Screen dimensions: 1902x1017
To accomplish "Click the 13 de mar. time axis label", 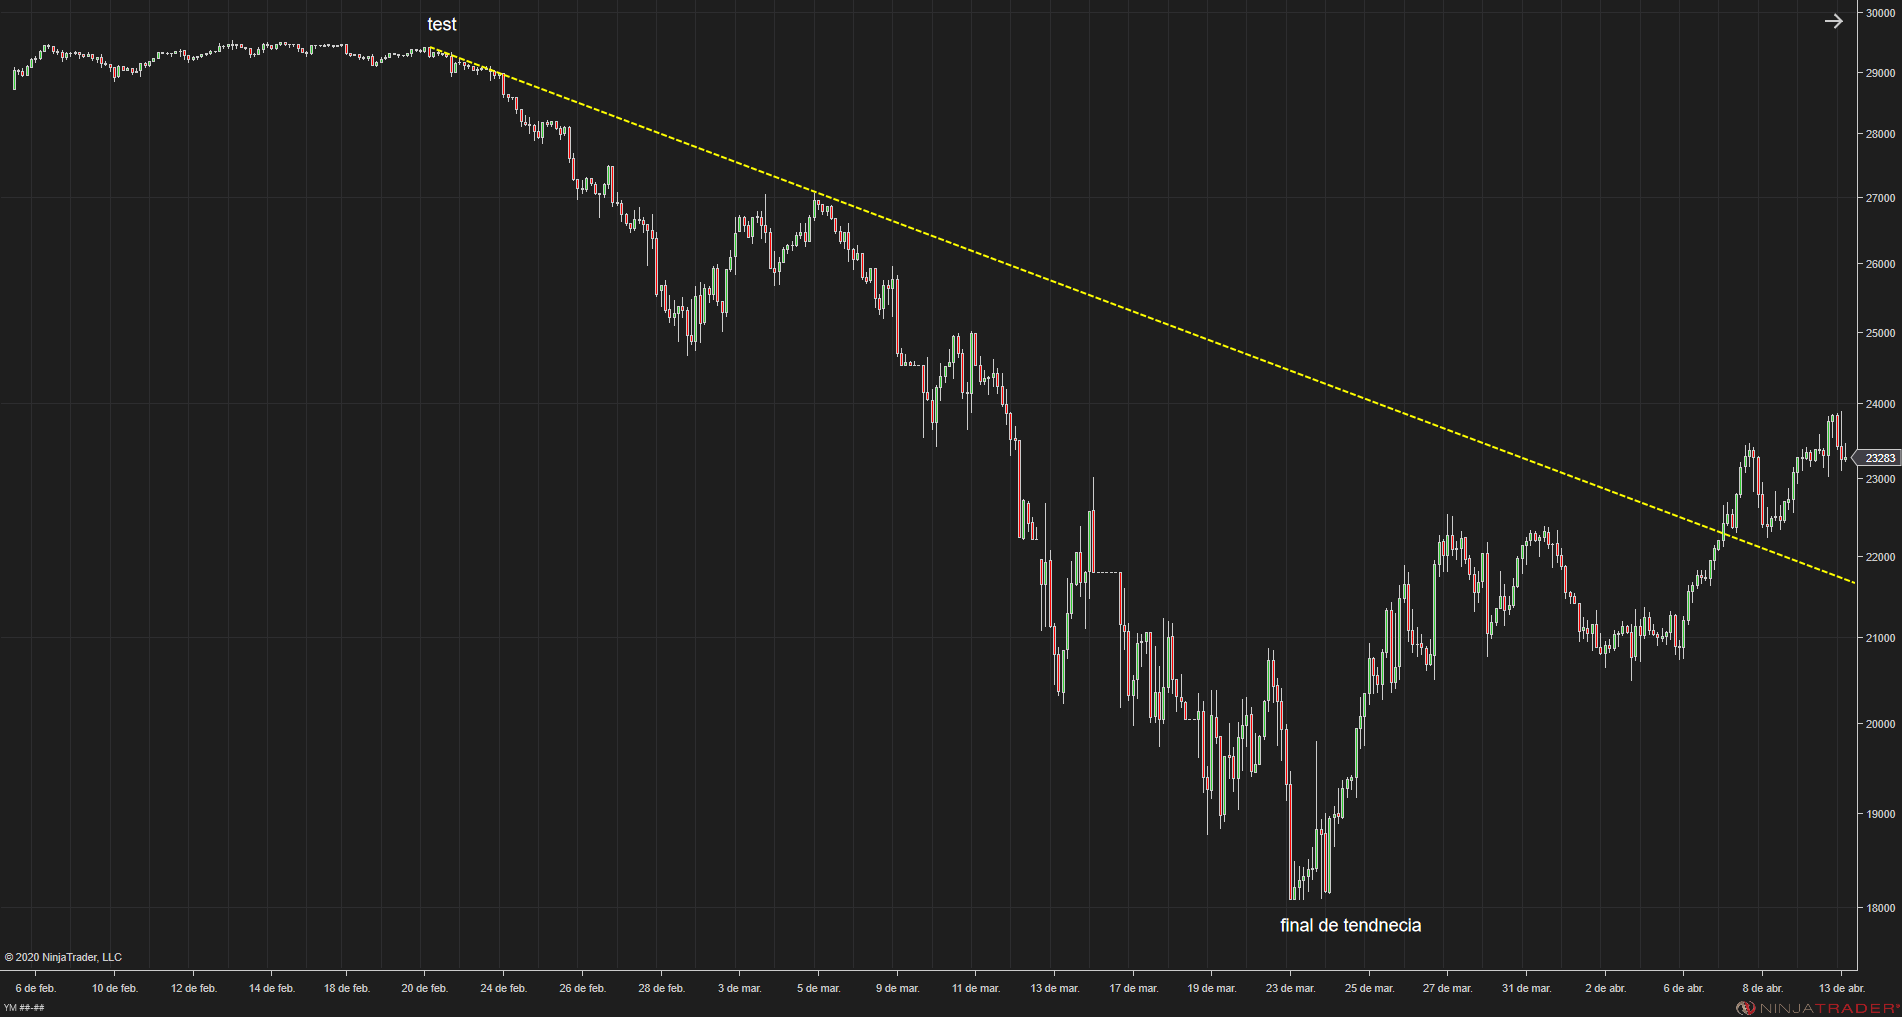I will coord(1055,988).
